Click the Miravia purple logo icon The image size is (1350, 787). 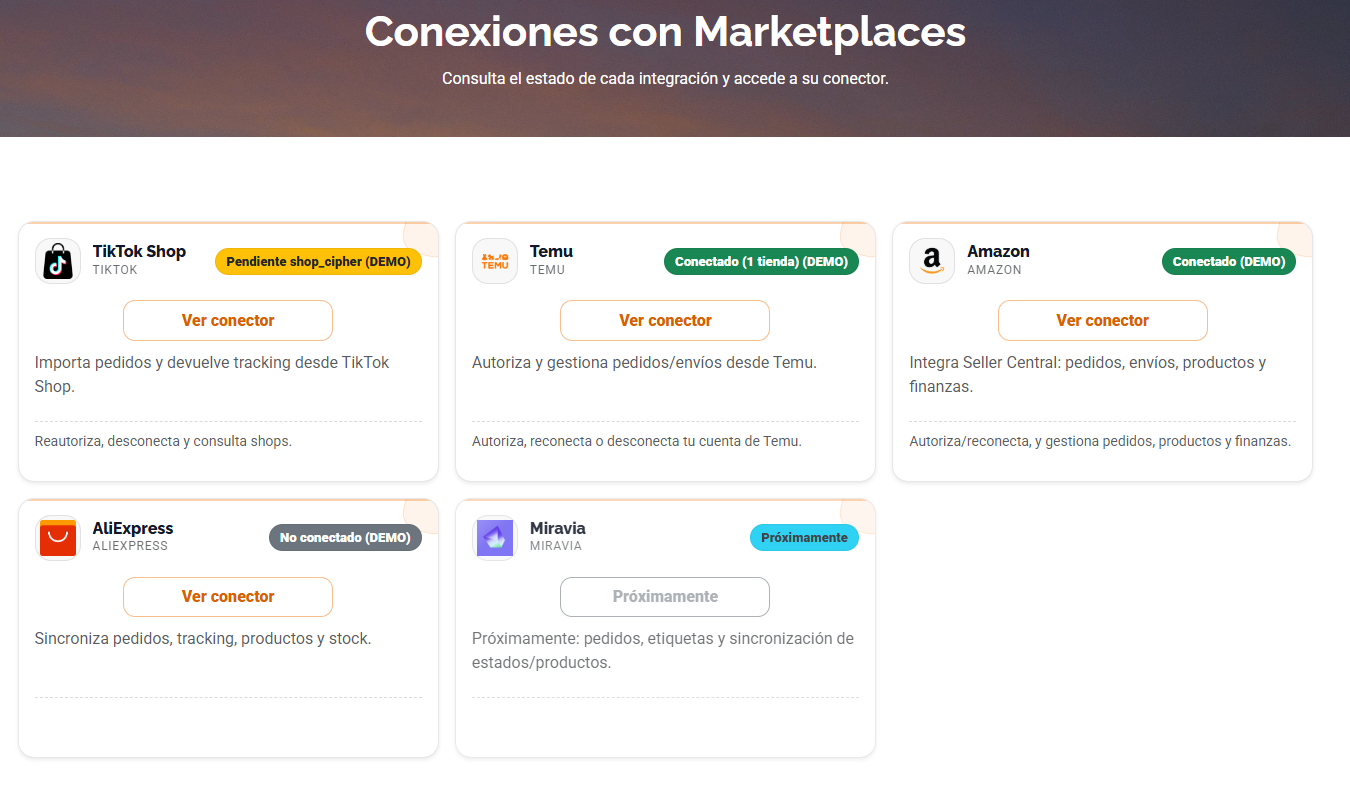[494, 537]
